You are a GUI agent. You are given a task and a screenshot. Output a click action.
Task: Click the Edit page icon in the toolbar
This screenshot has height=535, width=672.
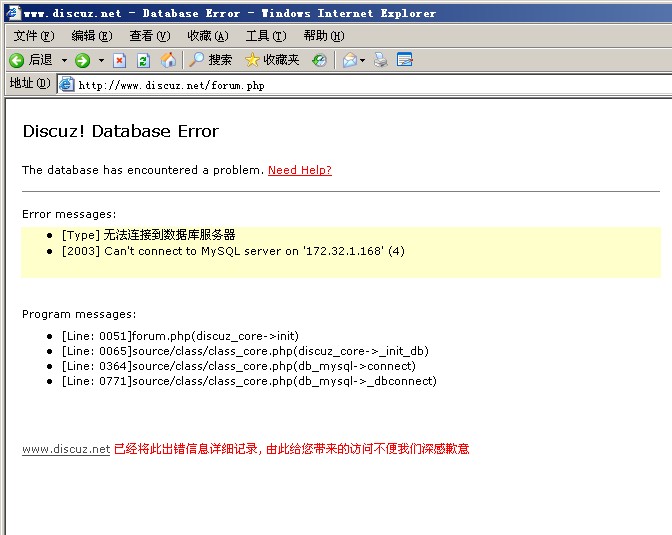405,60
